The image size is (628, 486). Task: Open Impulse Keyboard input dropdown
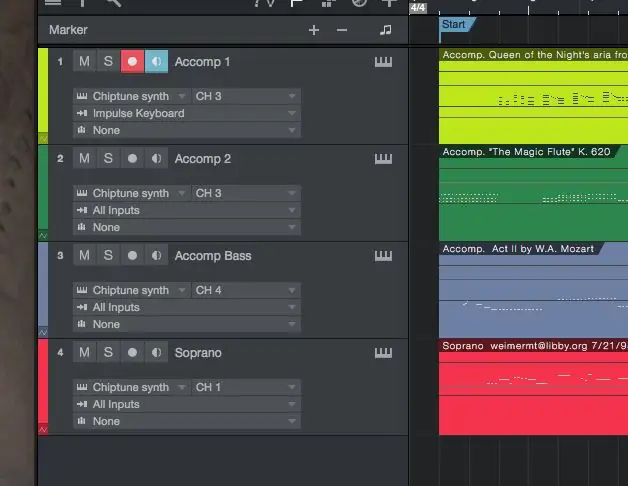pyautogui.click(x=187, y=113)
